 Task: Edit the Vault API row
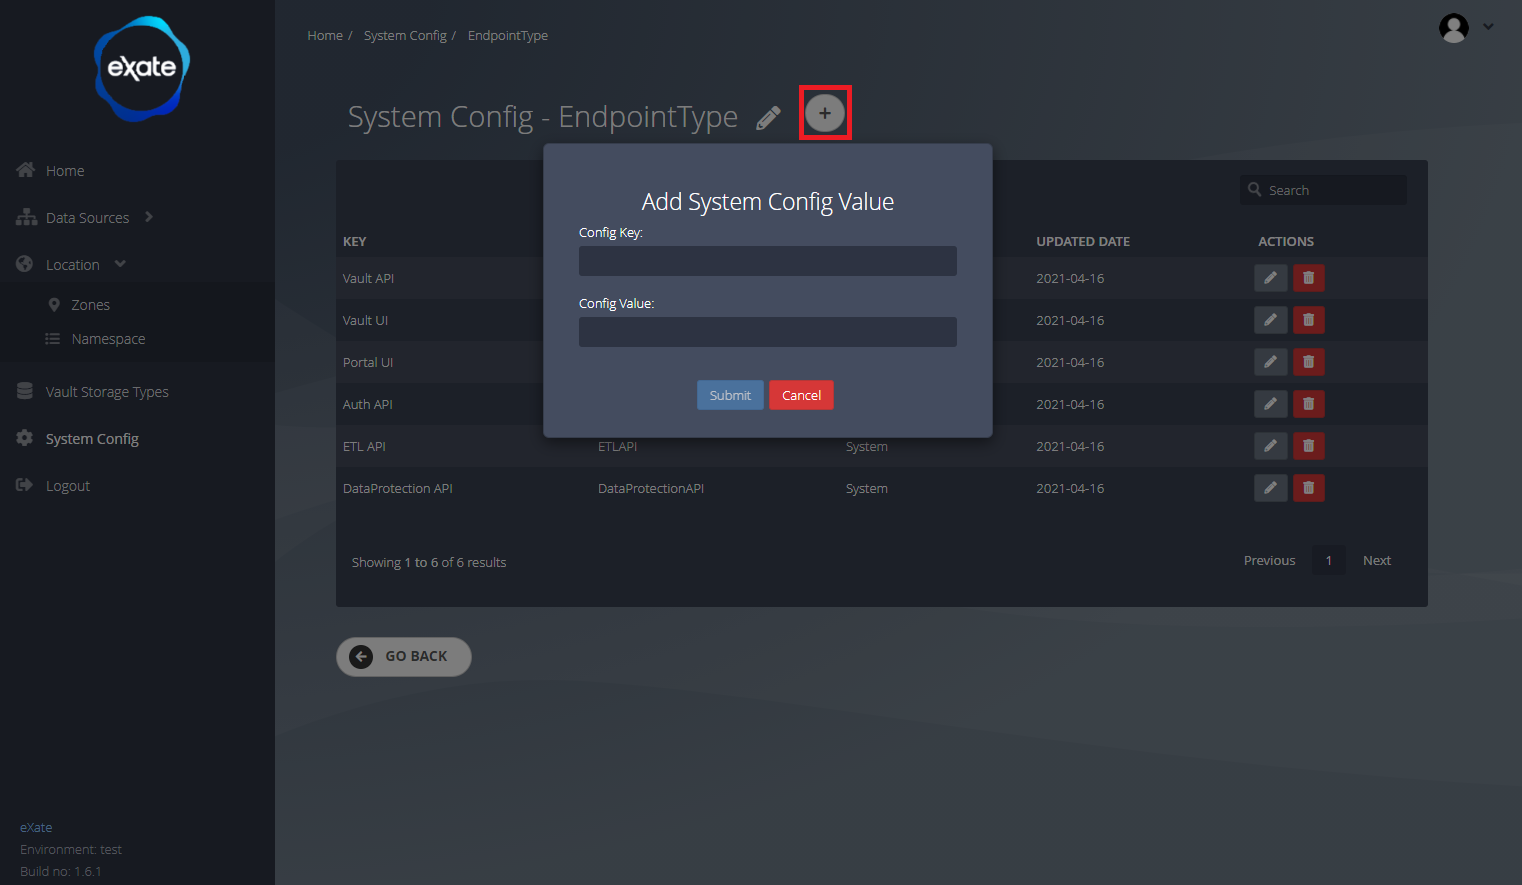click(1270, 278)
